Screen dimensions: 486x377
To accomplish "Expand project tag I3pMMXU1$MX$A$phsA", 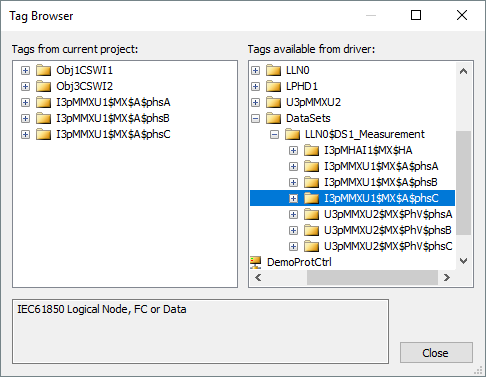I will [25, 103].
